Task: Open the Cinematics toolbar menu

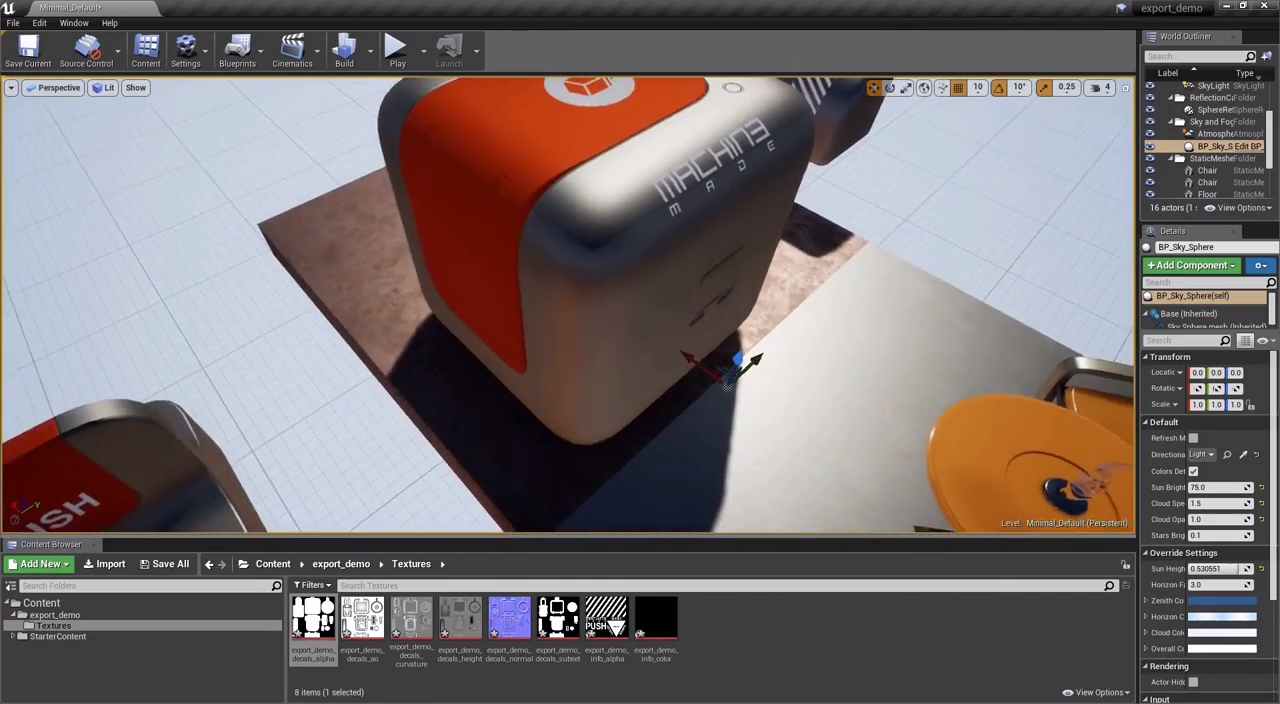Action: [292, 51]
